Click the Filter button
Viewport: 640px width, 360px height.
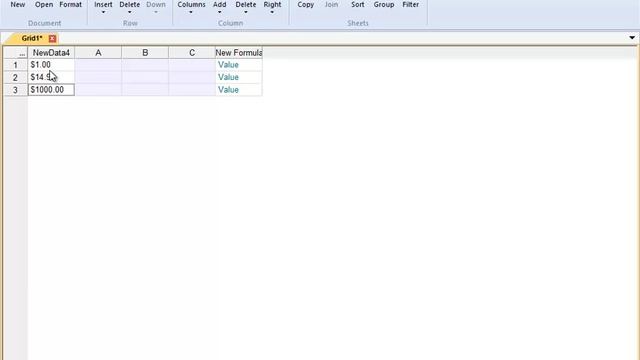(x=410, y=4)
